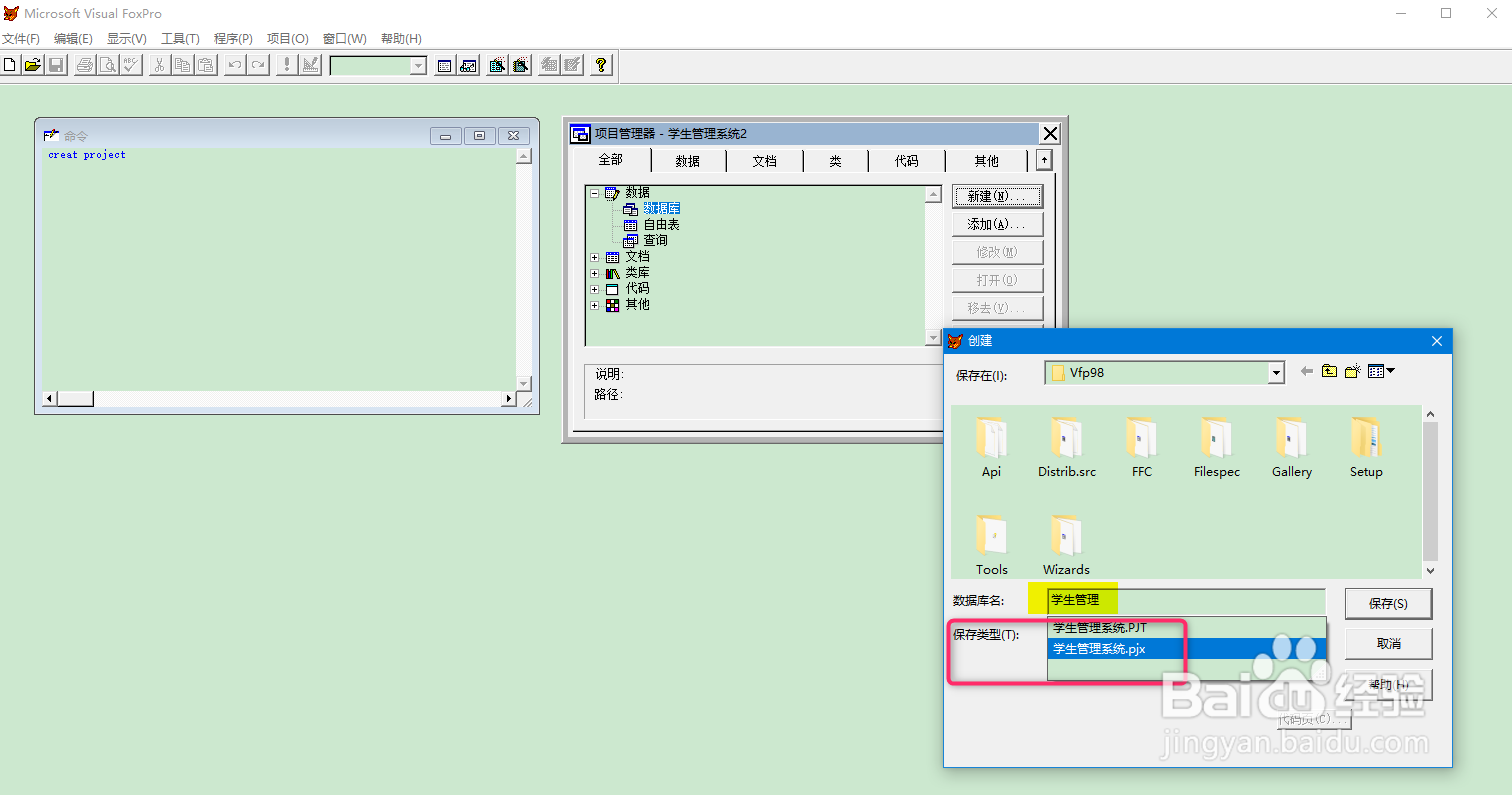The height and width of the screenshot is (795, 1512).
Task: Open the 文件(F) menu
Action: (20, 39)
